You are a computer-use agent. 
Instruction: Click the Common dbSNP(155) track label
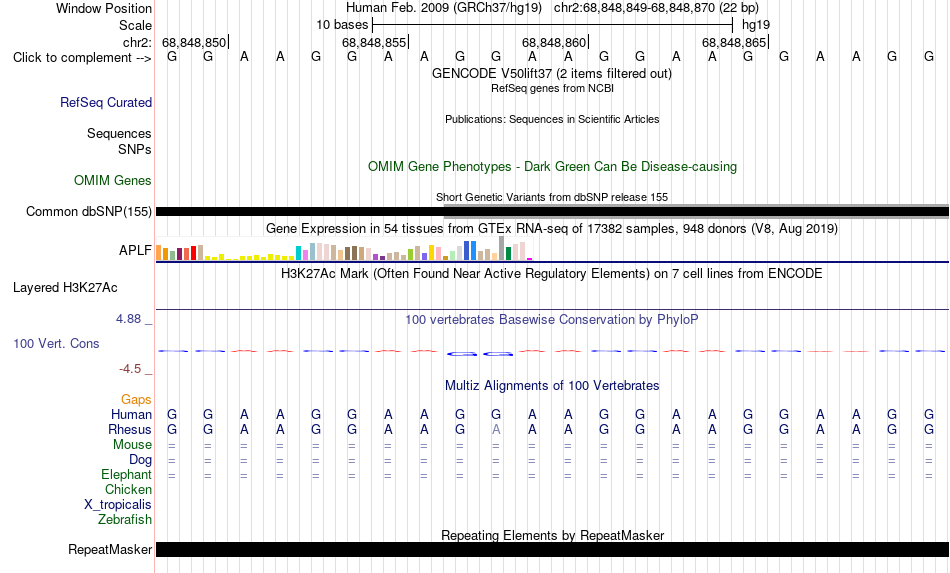coord(88,211)
